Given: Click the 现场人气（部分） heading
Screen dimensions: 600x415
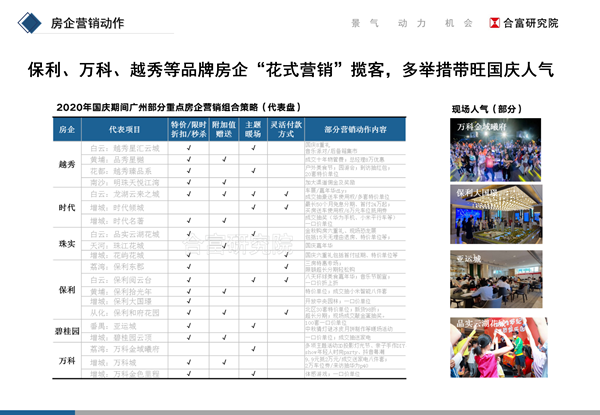Looking at the screenshot, I should (x=487, y=109).
